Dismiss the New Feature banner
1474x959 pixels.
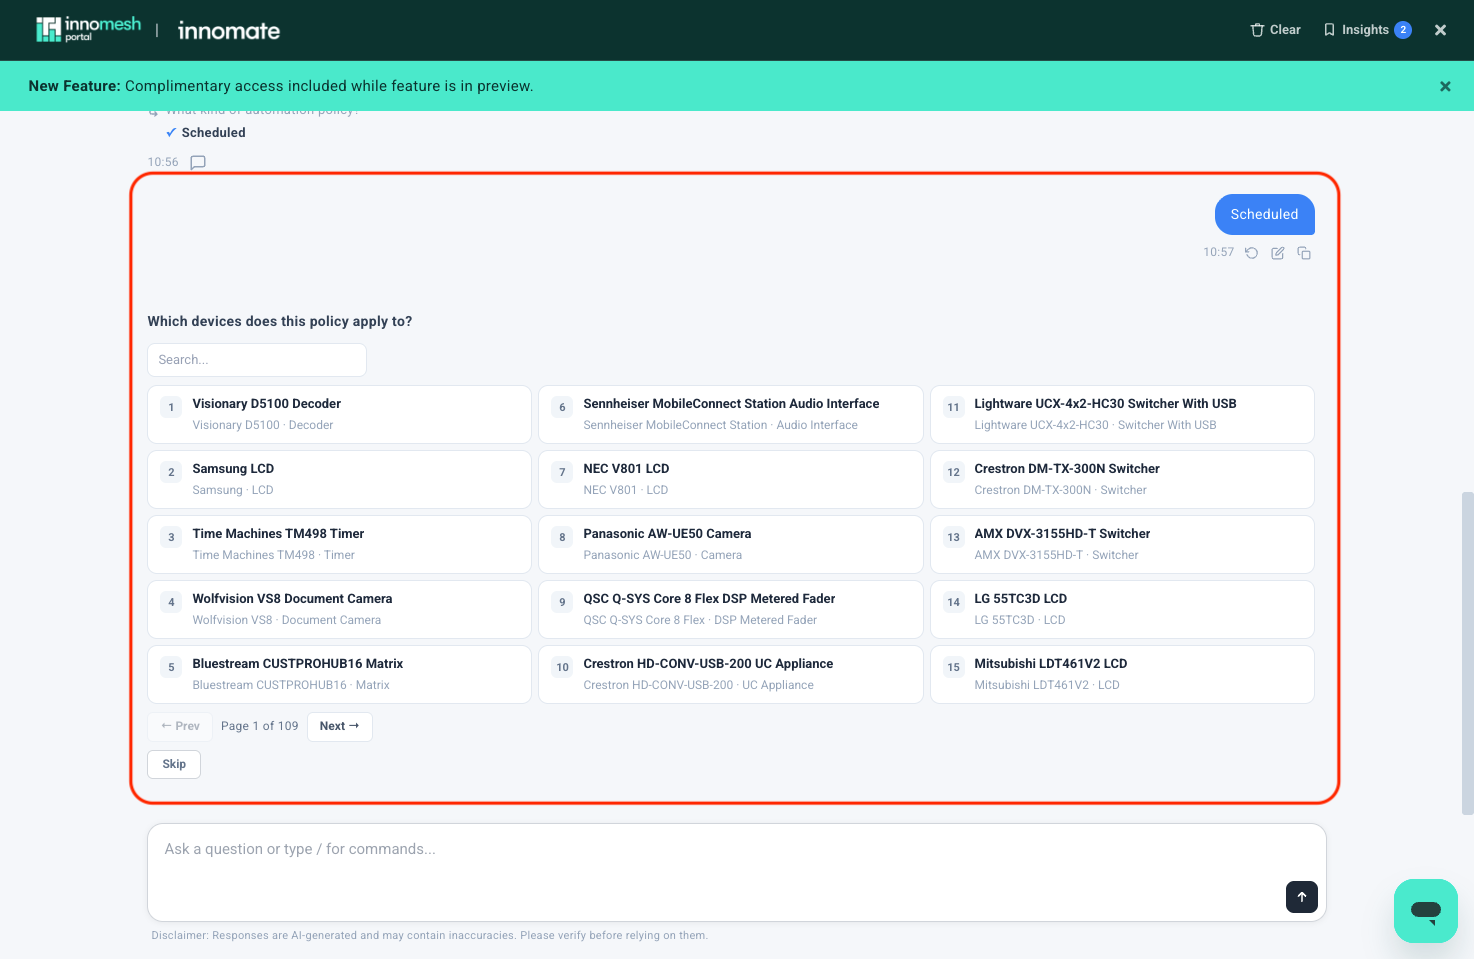tap(1445, 86)
